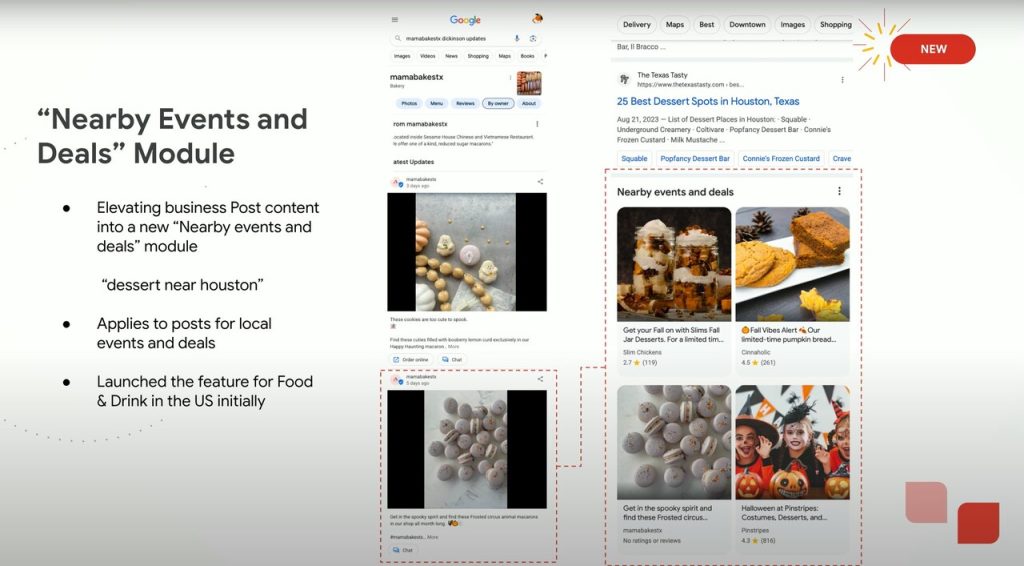Share the mamabakestx post from 3 days ago
Screen dimensions: 1024x566
[540, 181]
